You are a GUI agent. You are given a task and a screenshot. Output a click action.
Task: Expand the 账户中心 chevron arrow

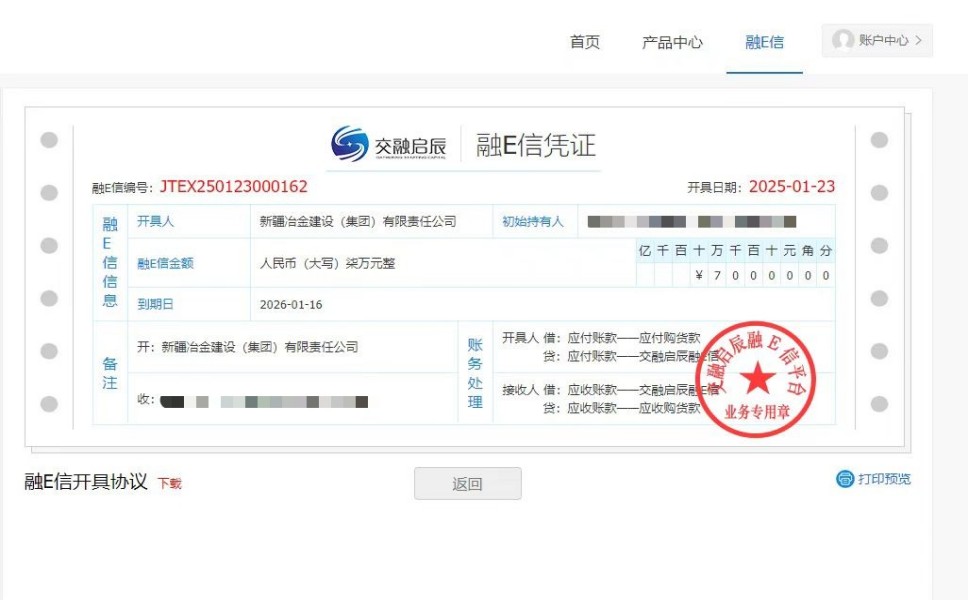pyautogui.click(x=919, y=40)
